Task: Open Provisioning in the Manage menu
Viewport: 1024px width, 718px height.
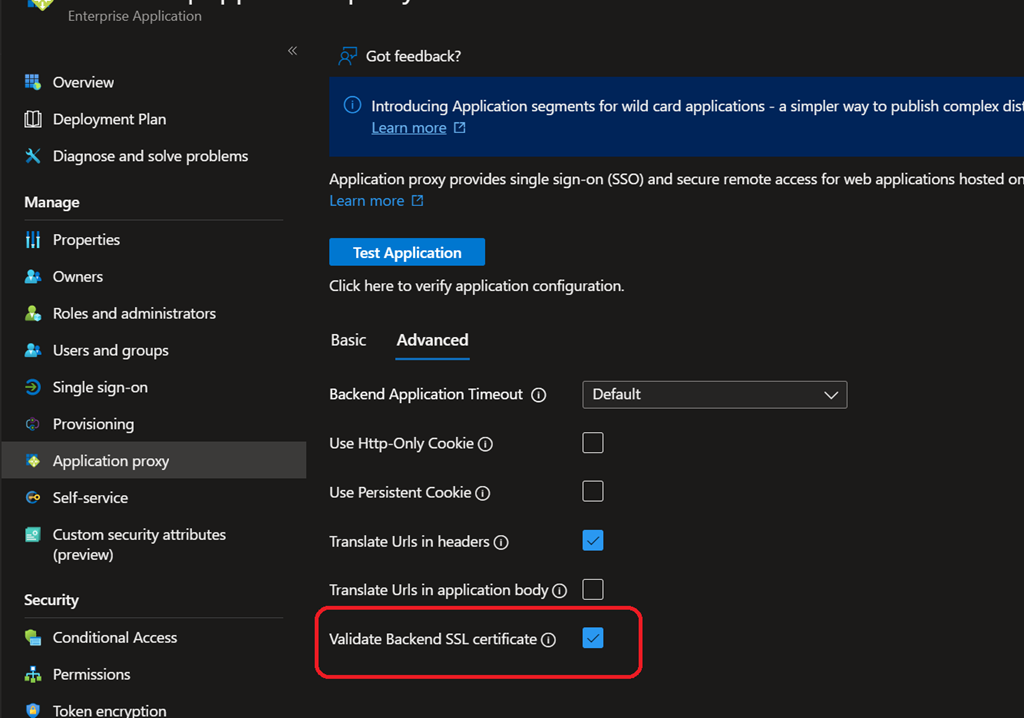Action: click(93, 424)
